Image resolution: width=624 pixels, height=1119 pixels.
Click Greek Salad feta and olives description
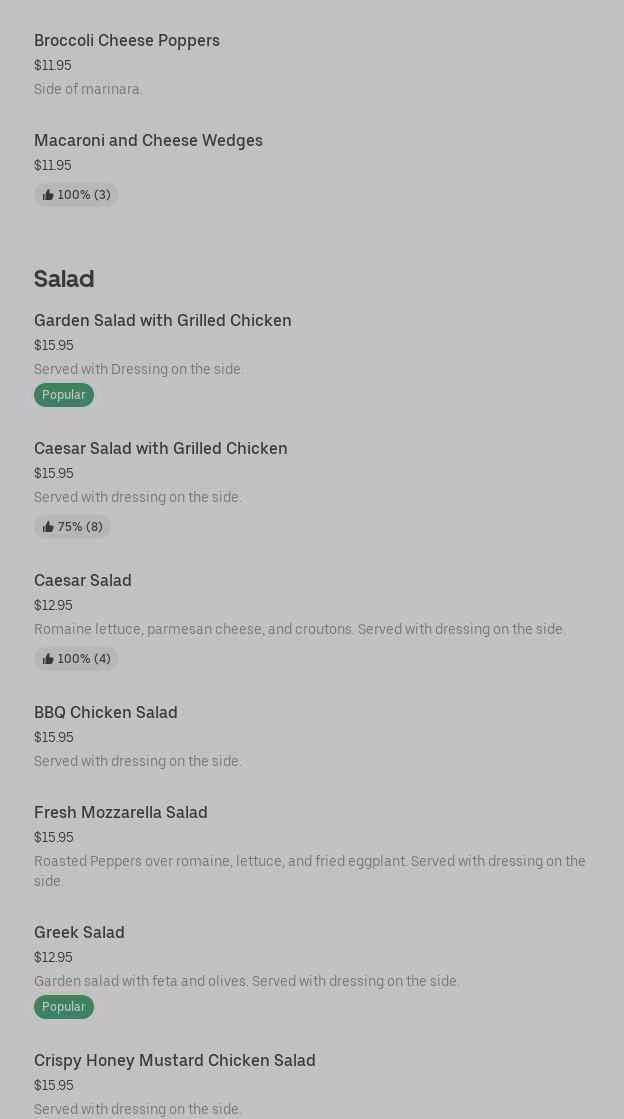coord(247,981)
